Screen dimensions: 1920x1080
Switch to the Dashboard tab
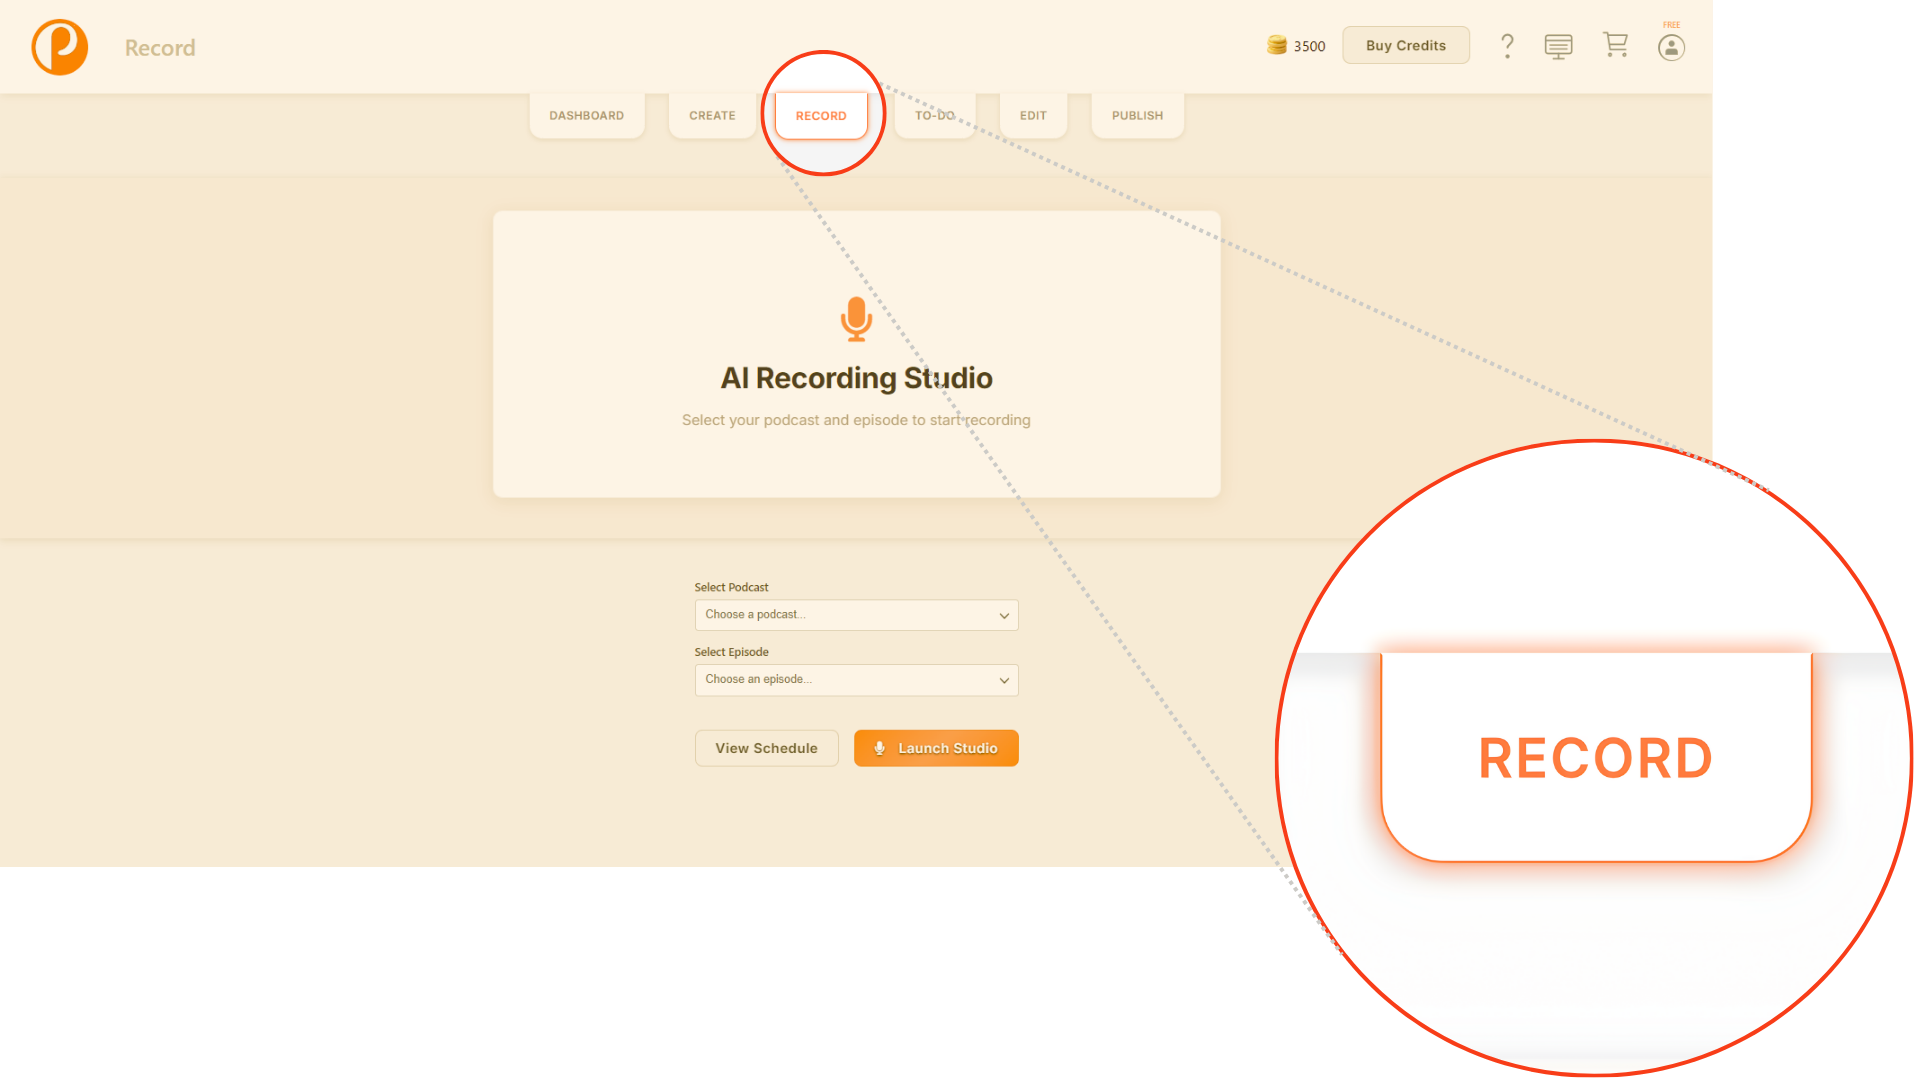586,116
